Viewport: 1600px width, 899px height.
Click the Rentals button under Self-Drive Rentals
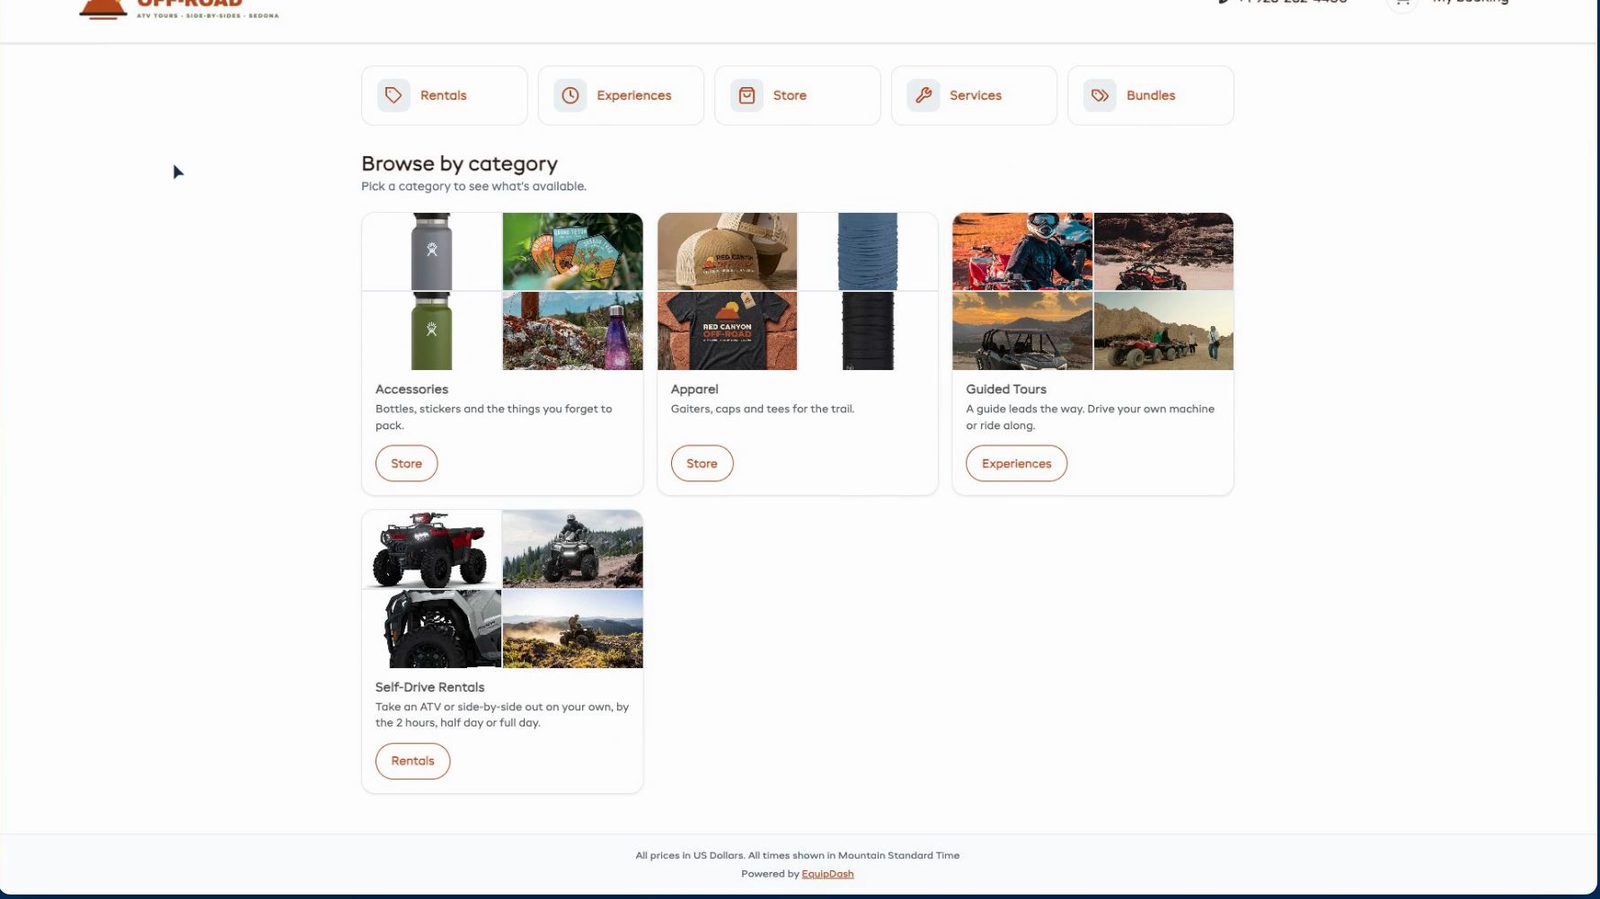tap(413, 761)
